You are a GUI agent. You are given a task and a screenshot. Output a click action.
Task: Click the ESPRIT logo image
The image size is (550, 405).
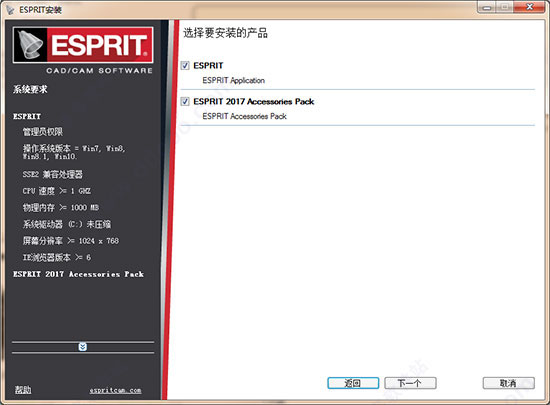click(83, 45)
